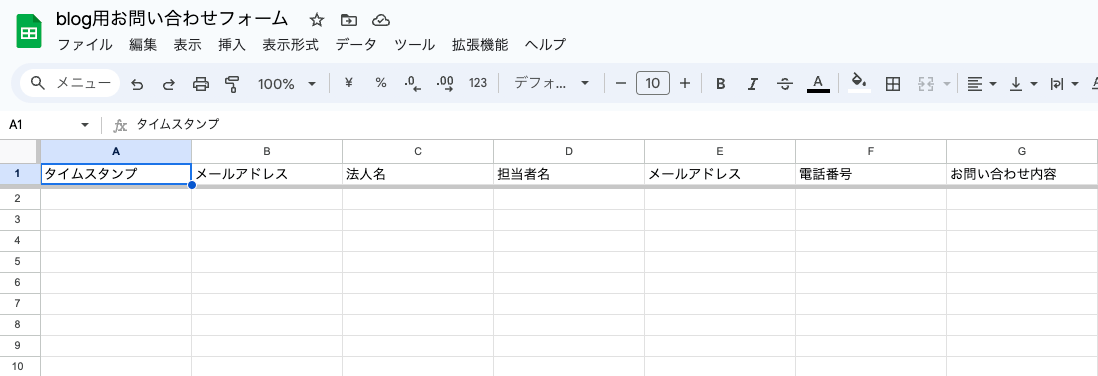Expand the Name box dropdown arrow
1098x376 pixels.
coord(85,125)
